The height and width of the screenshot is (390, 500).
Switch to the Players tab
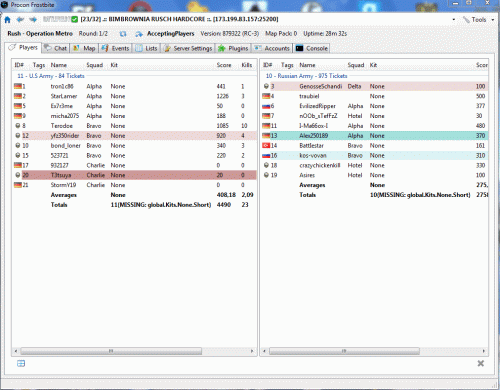(23, 48)
